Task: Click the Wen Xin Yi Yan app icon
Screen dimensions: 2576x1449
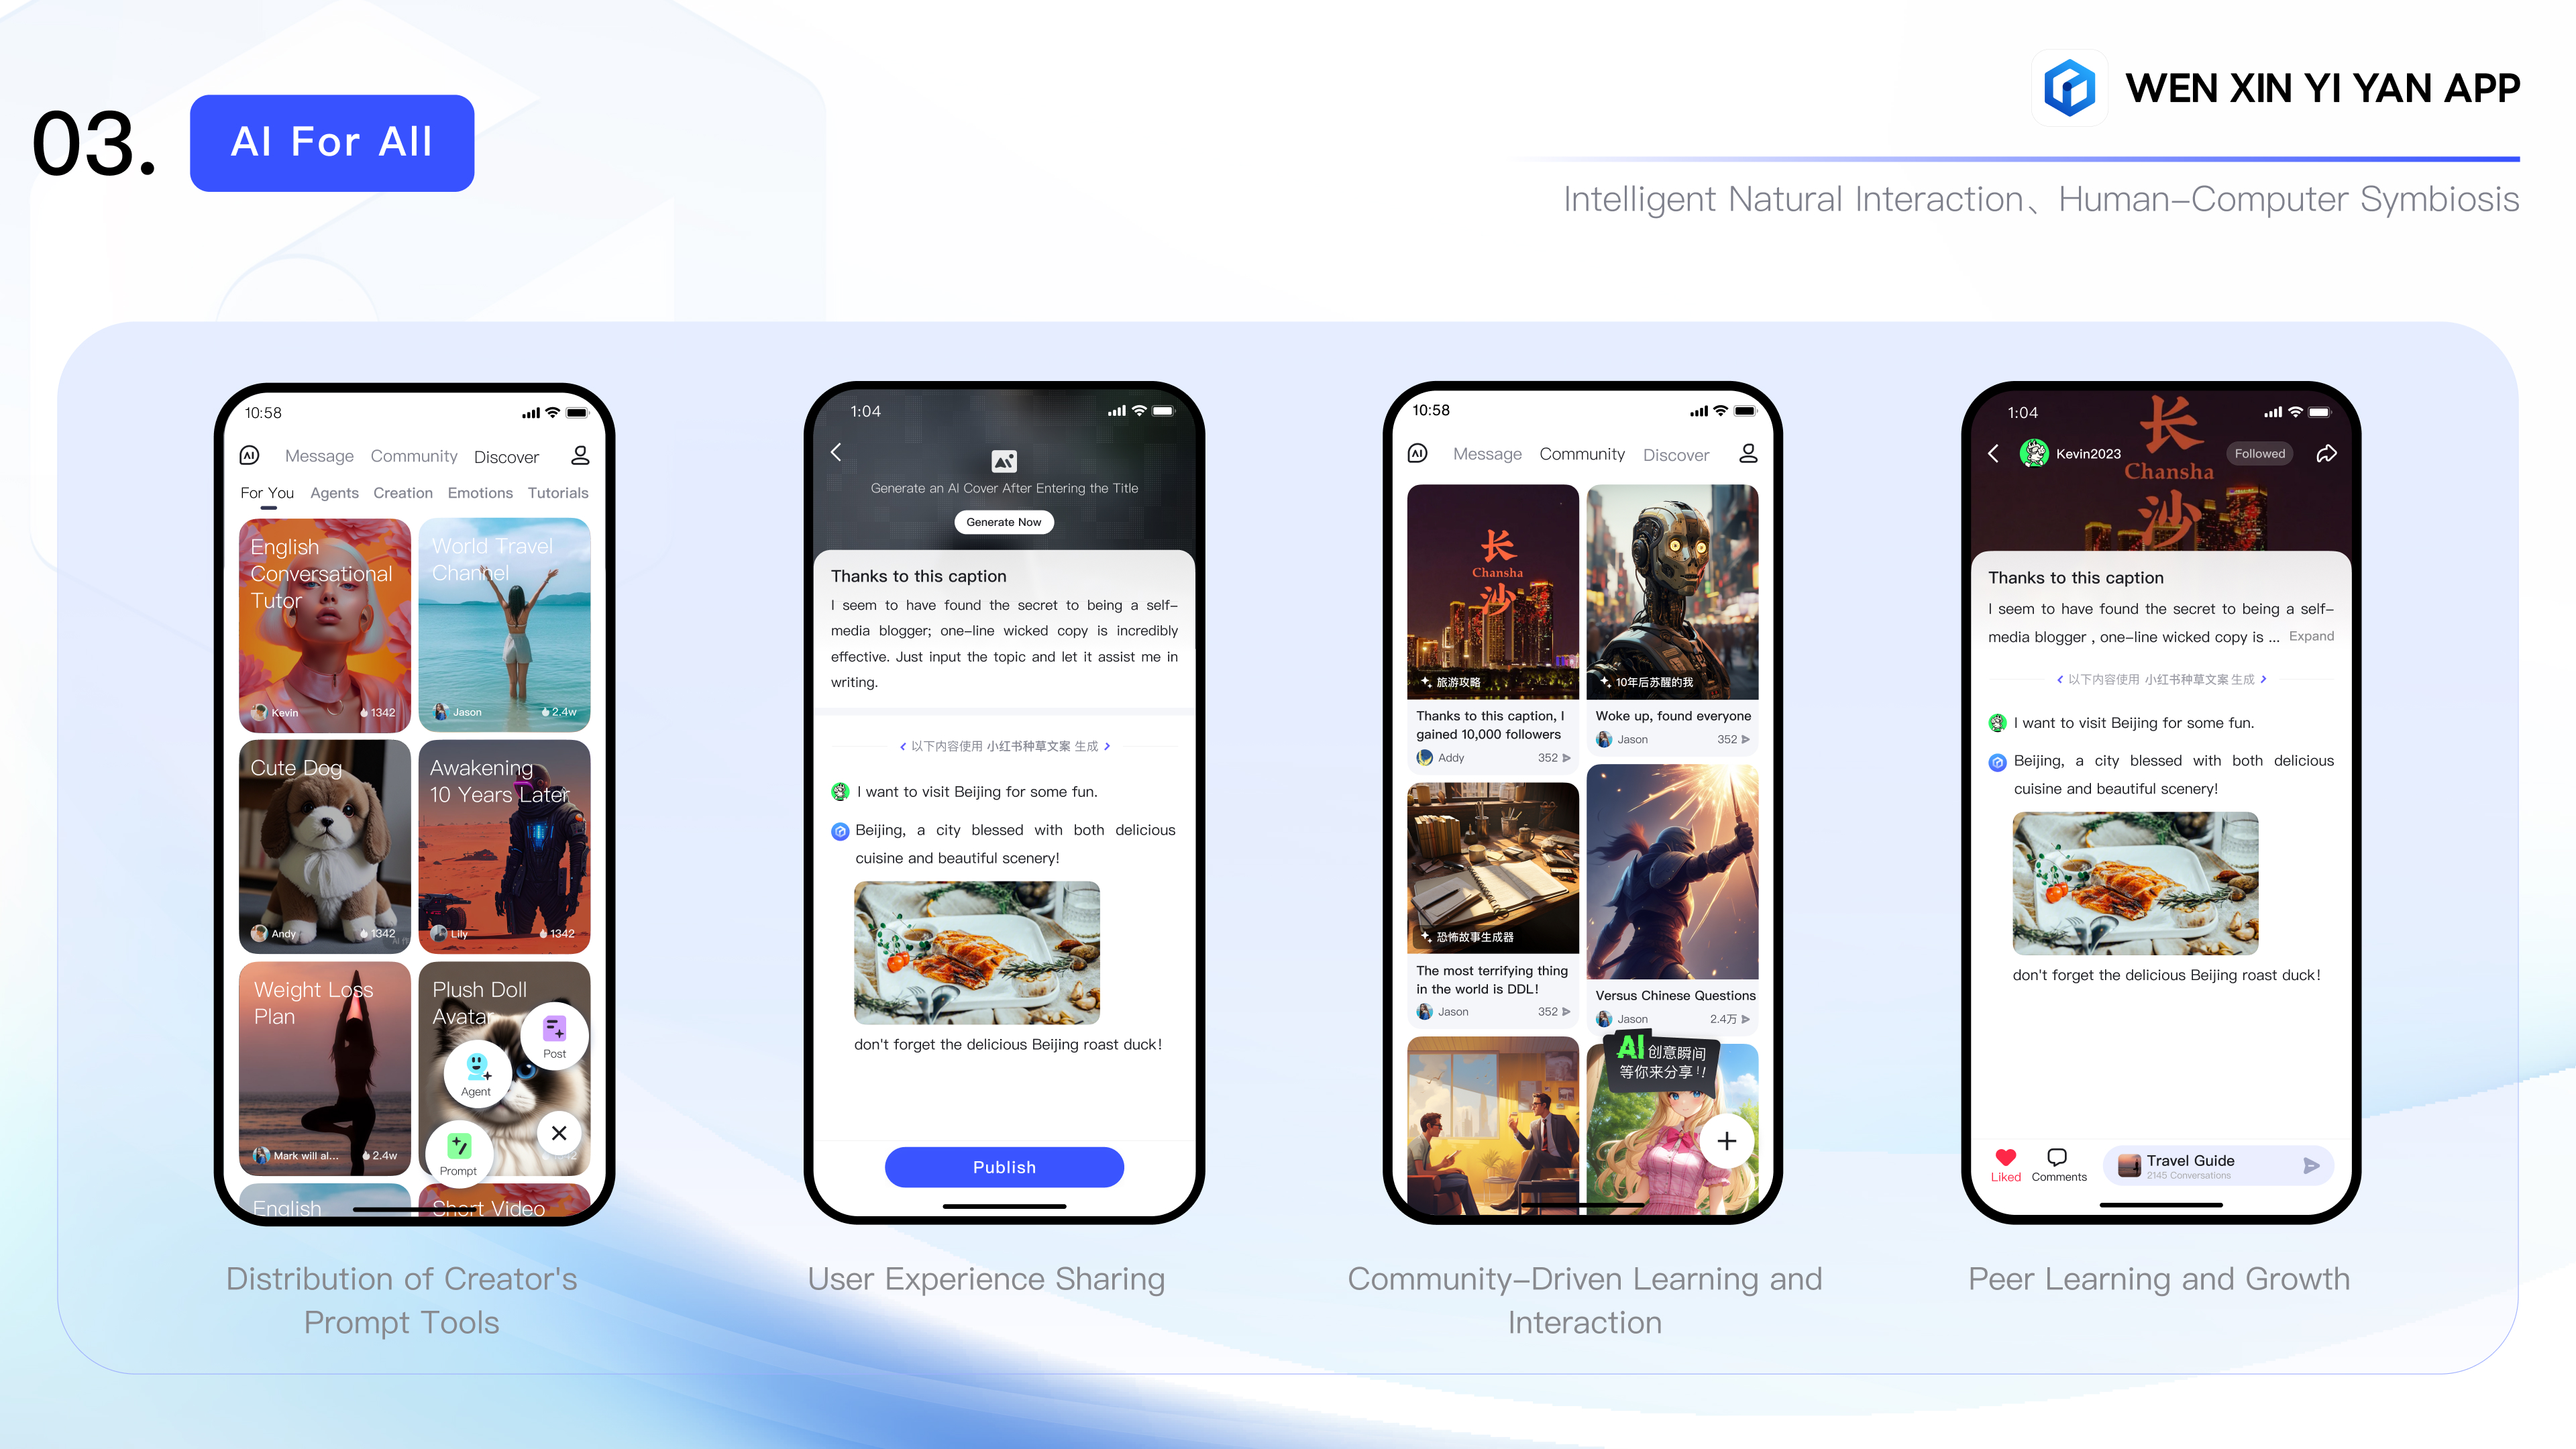Action: point(2065,87)
